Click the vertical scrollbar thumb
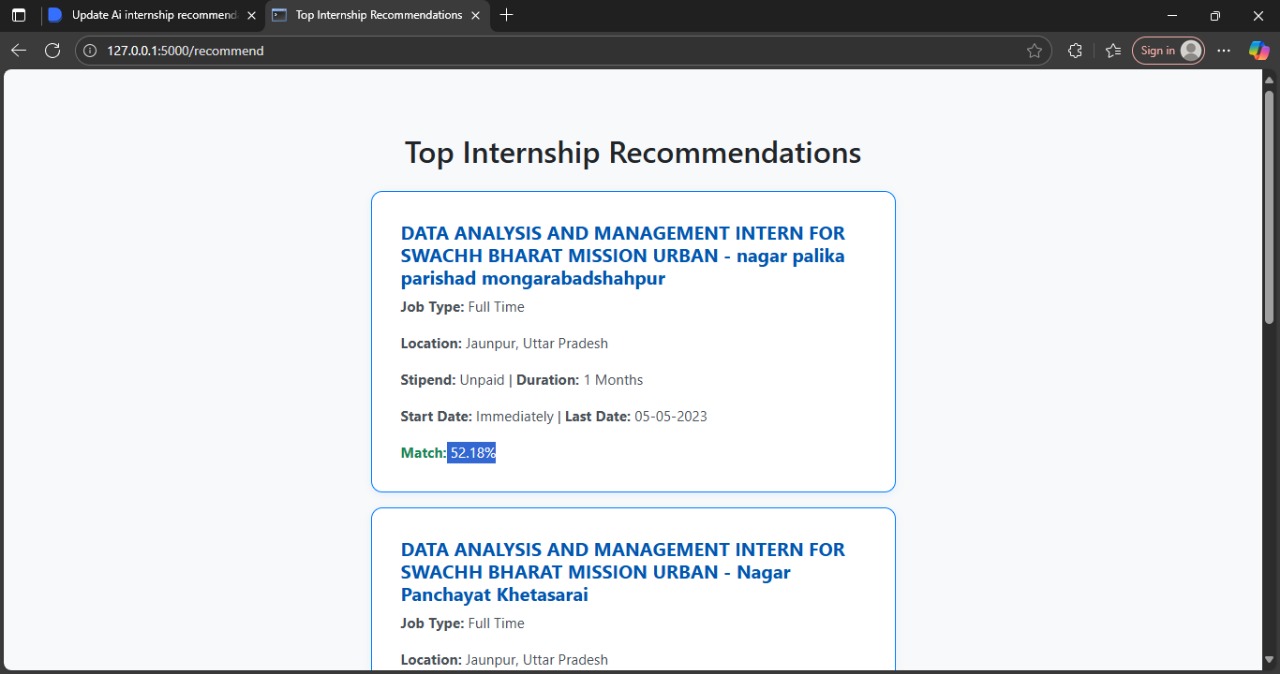Viewport: 1280px width, 674px height. 1270,206
